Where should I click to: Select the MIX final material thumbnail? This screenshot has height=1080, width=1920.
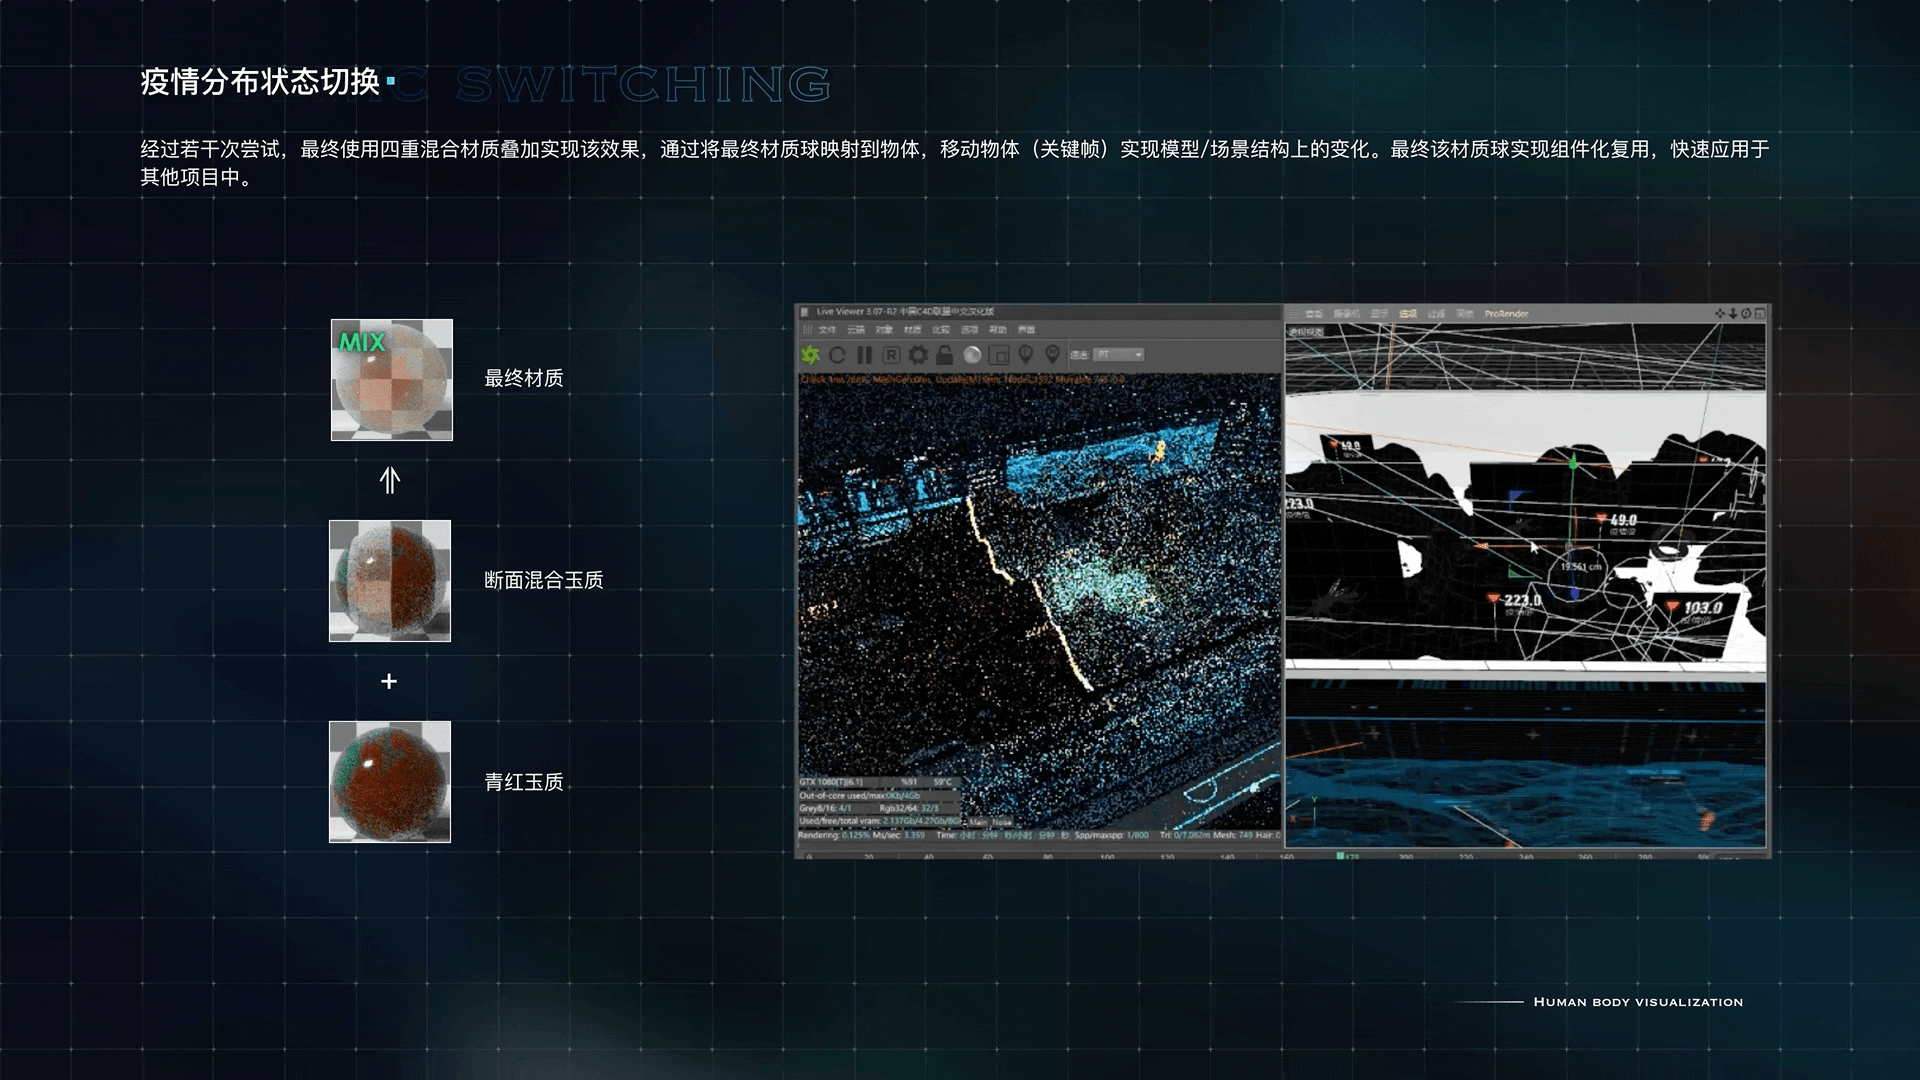392,380
